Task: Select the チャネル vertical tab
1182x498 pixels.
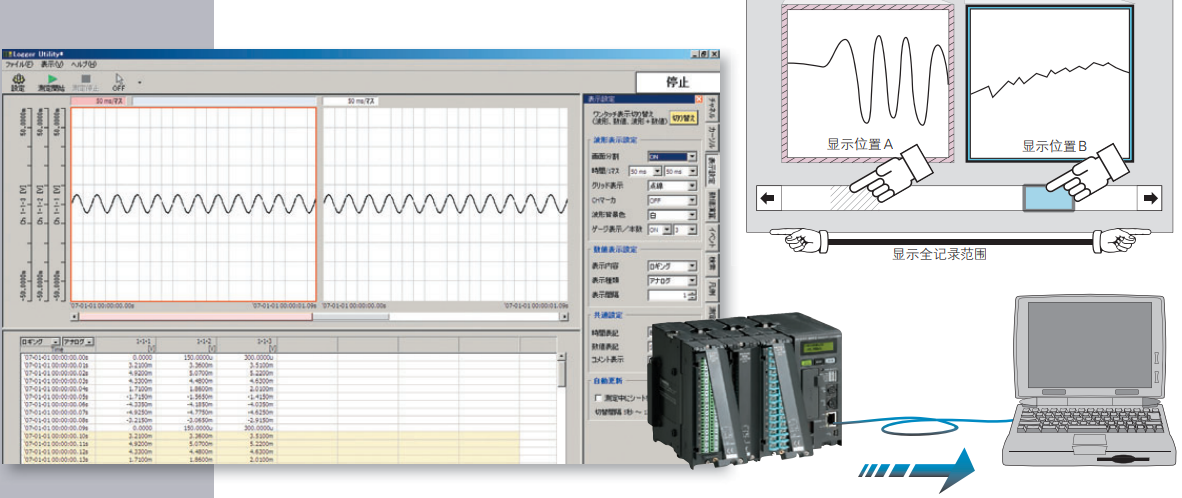Action: pos(712,109)
